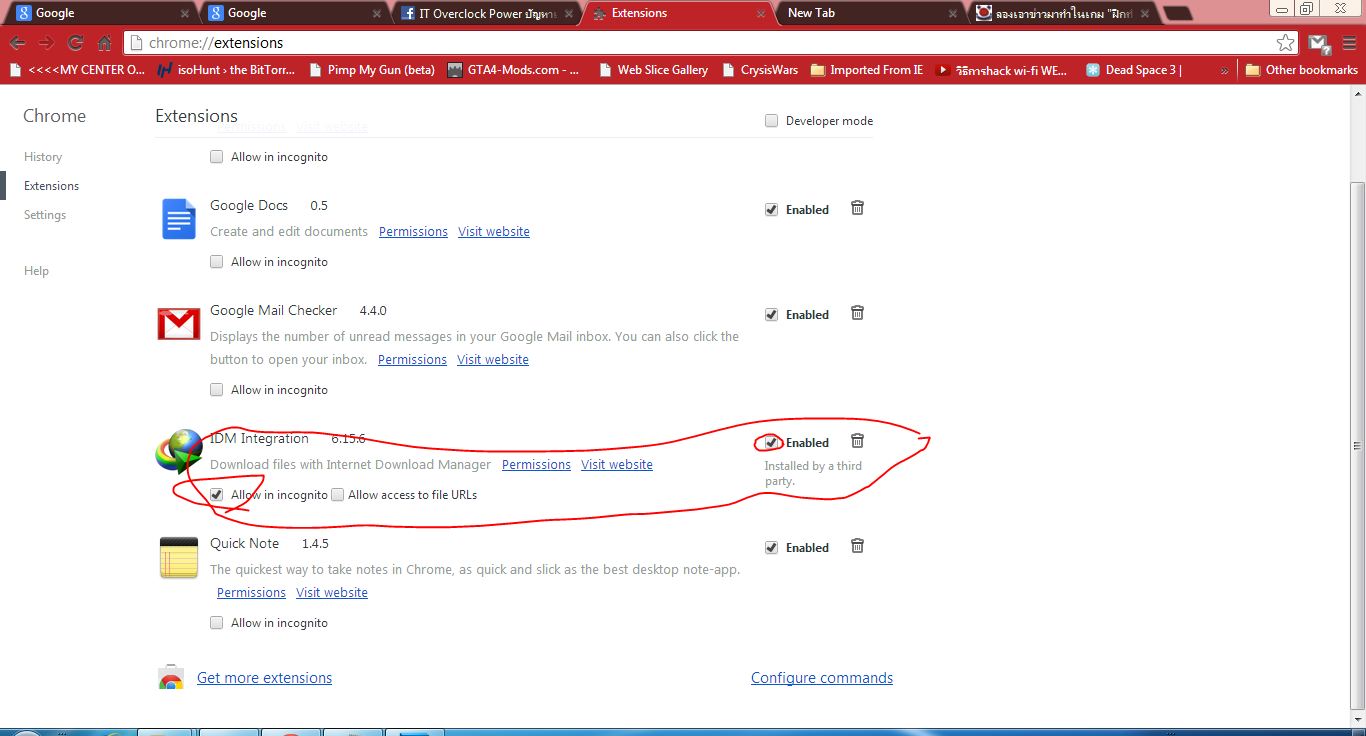
Task: Go back with the browser back arrow
Action: point(17,43)
